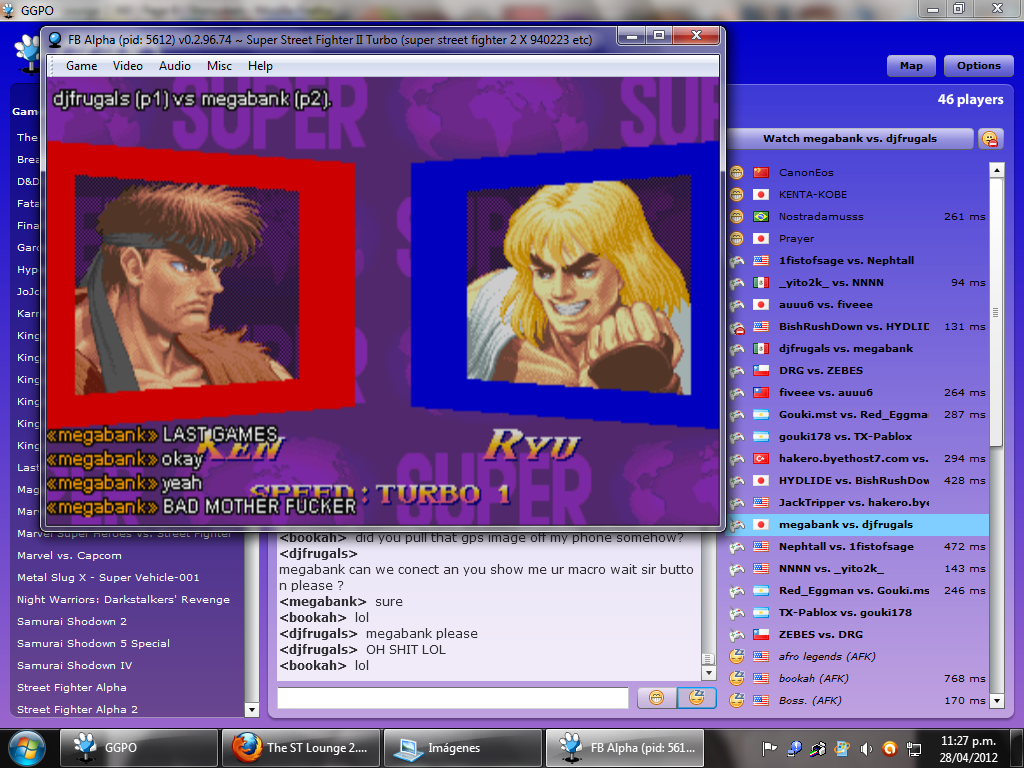
Task: Select match auuu6 vs. fiveee
Action: pyautogui.click(x=858, y=304)
